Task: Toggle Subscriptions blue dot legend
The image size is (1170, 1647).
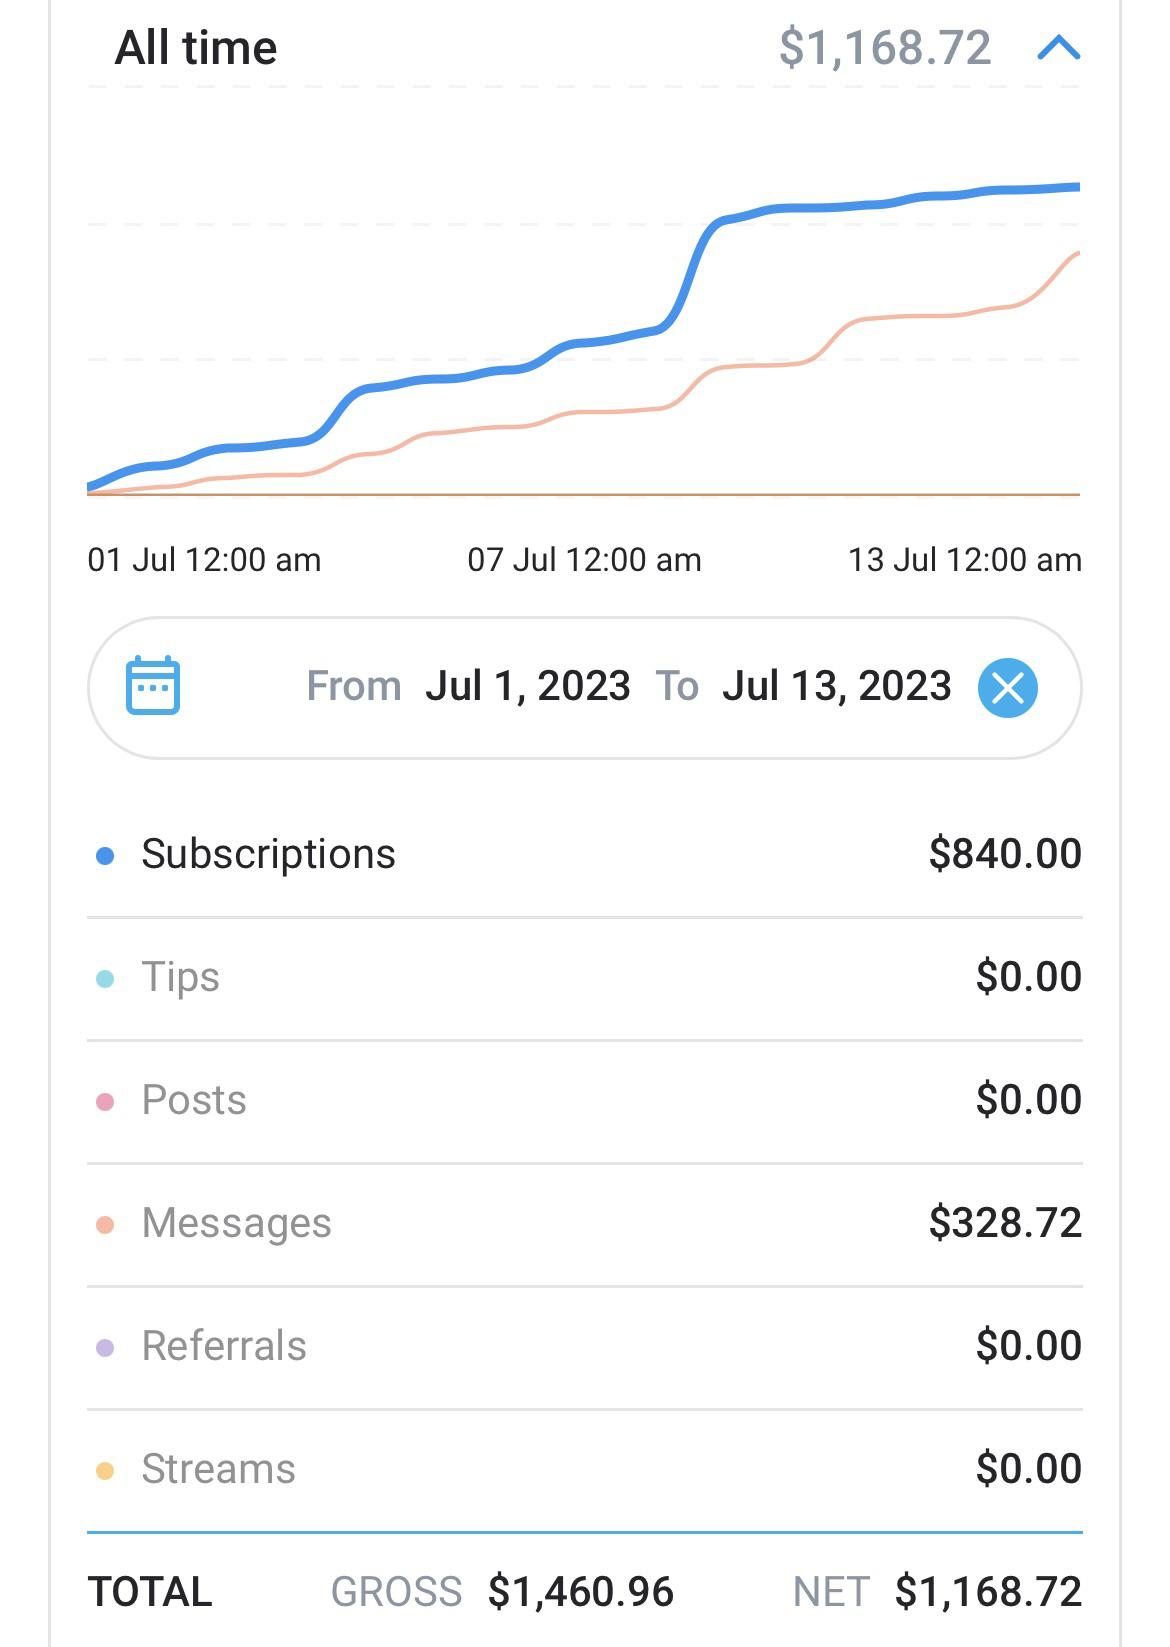Action: tap(105, 856)
